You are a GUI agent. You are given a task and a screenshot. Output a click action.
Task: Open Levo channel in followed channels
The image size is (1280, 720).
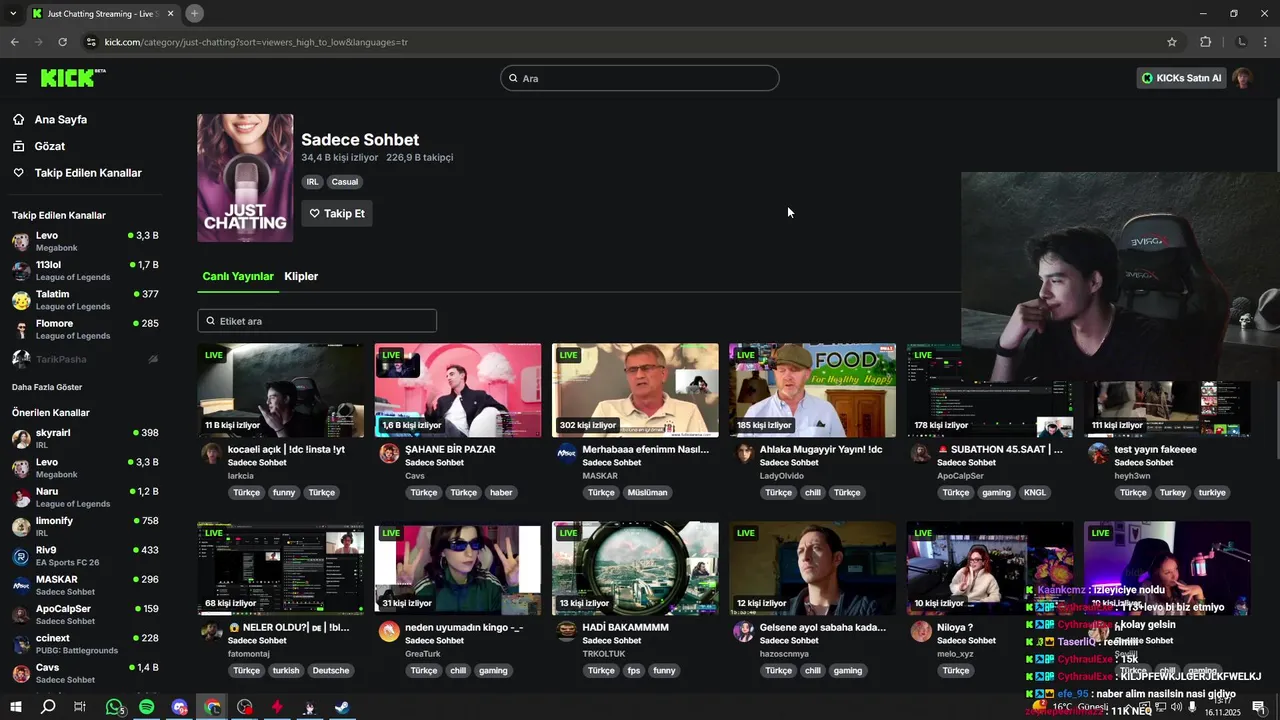pos(85,241)
